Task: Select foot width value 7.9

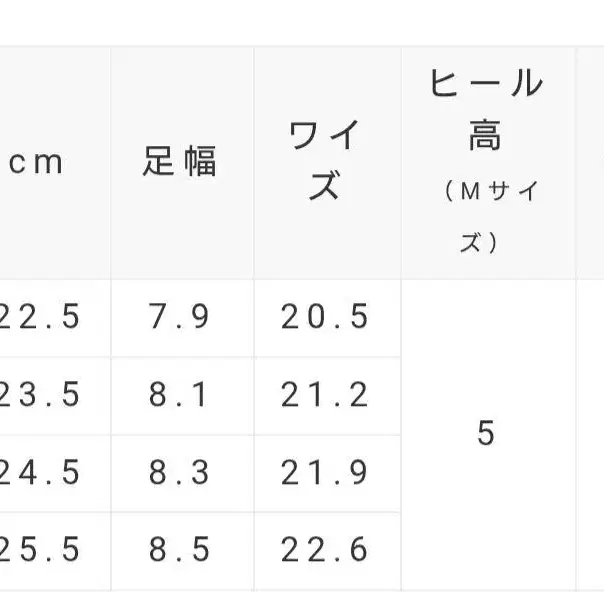Action: [180, 317]
